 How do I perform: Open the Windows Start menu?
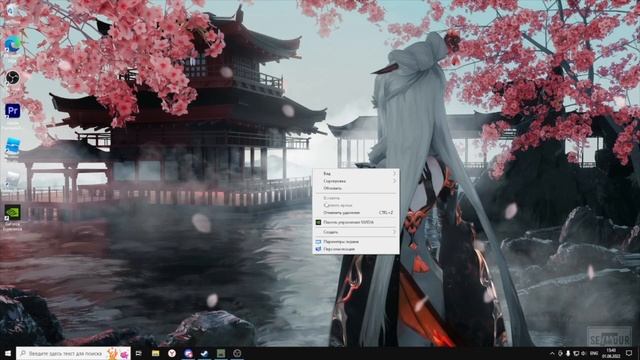click(x=7, y=353)
